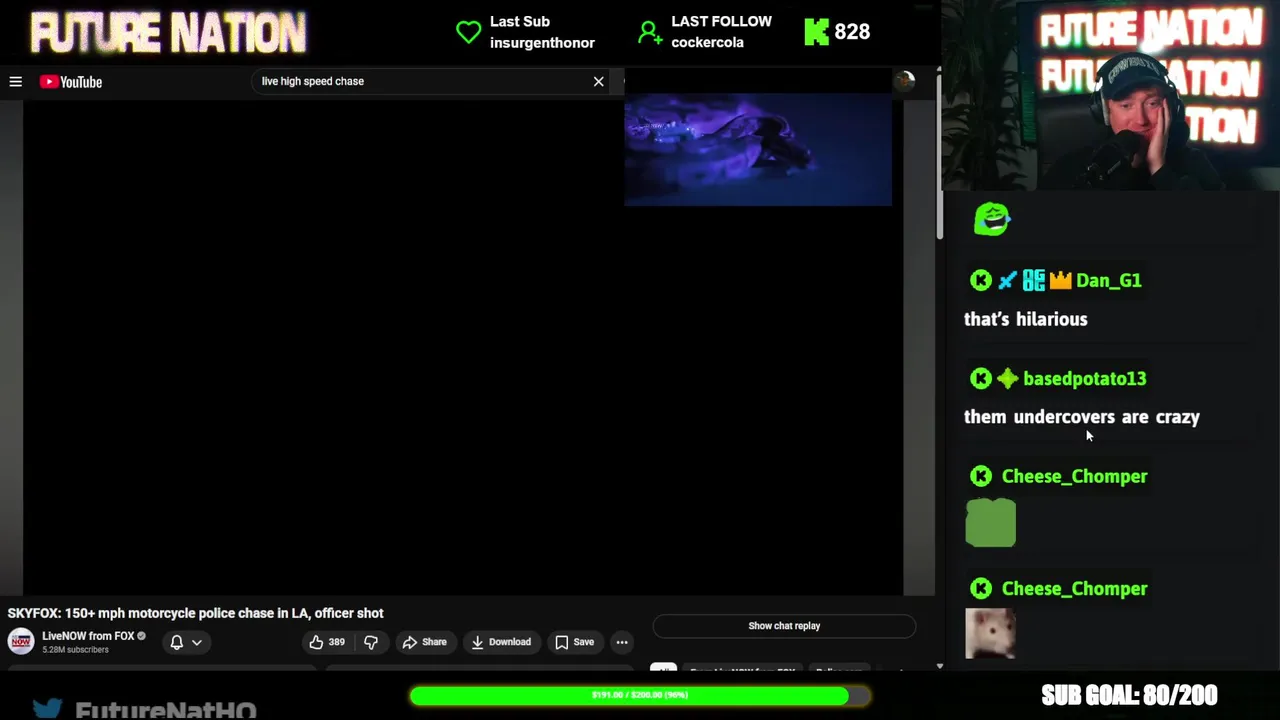
Task: Click the green square emote from Cheese_Chomper
Action: click(x=990, y=523)
